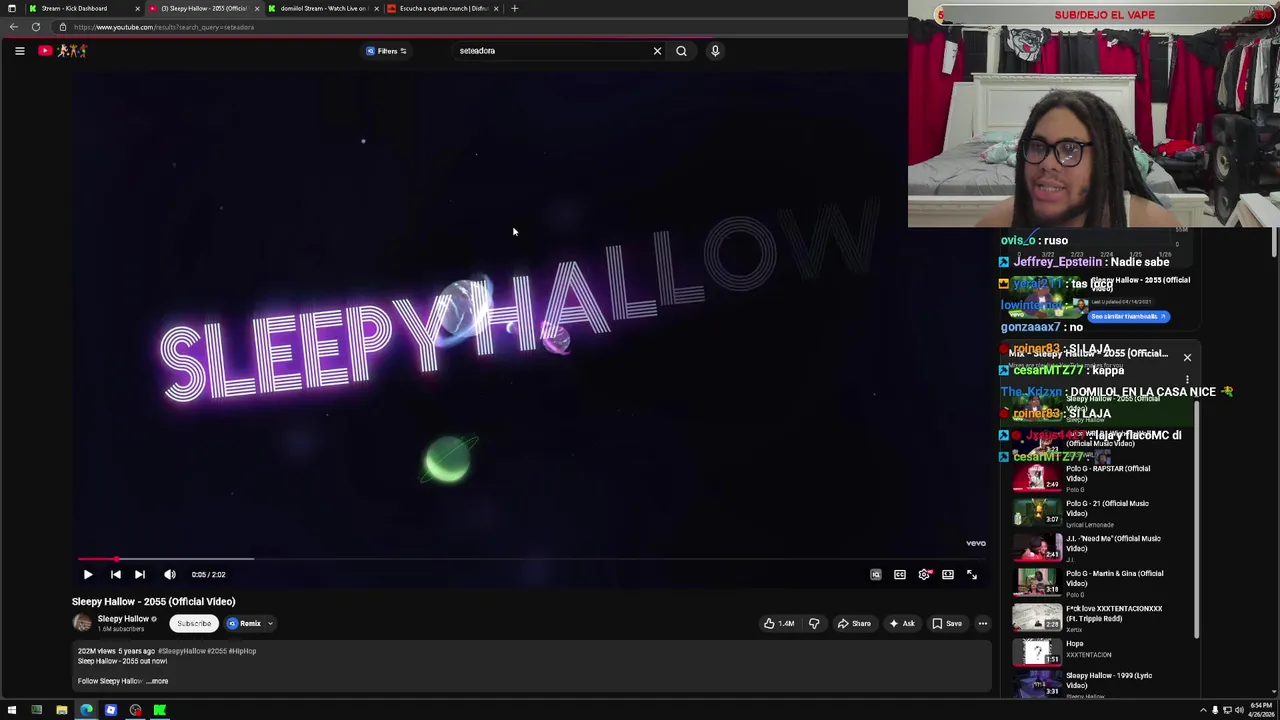Open more actions three-dot menu under video
Screen dimensions: 1280x720
pyautogui.click(x=983, y=624)
